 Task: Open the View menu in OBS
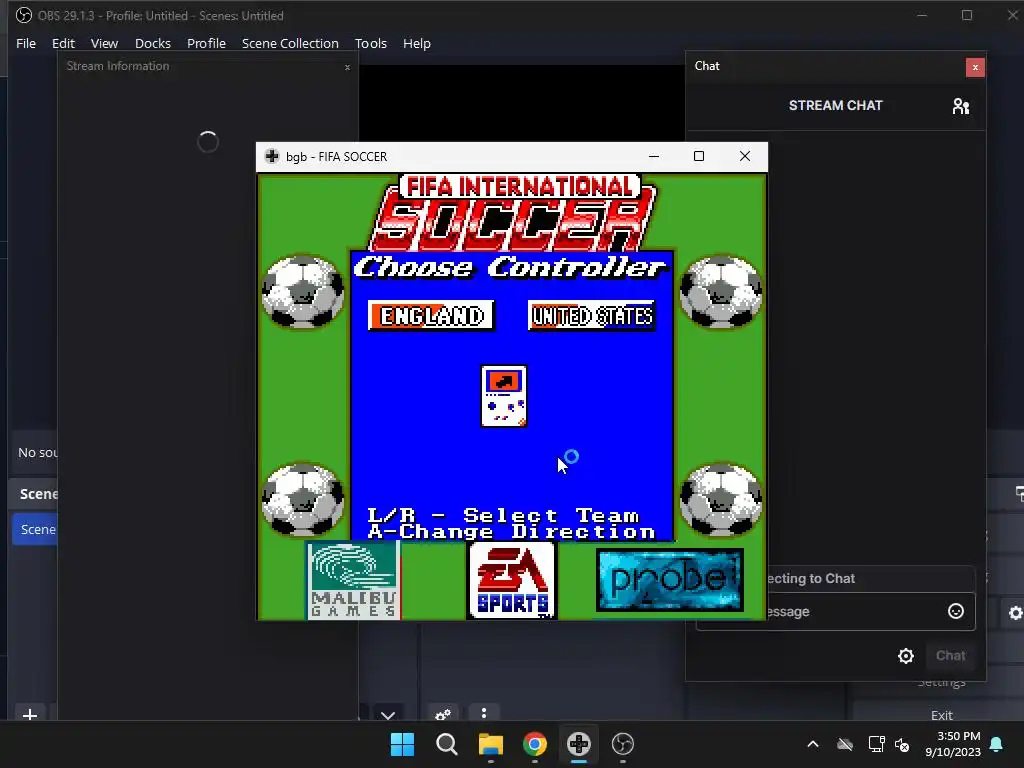click(104, 43)
